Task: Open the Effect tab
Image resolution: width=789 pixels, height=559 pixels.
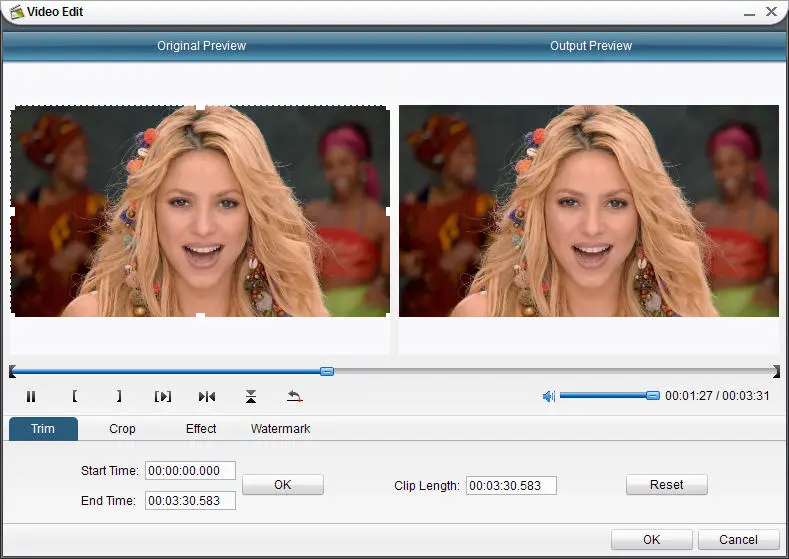Action: tap(201, 429)
